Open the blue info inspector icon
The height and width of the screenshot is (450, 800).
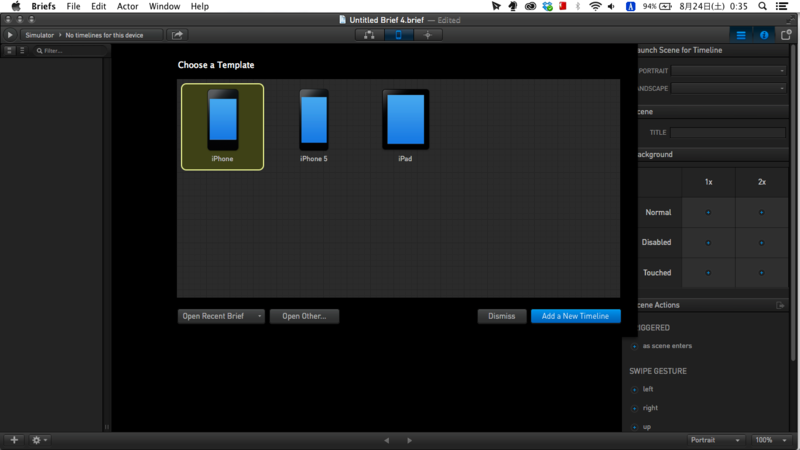[x=764, y=35]
